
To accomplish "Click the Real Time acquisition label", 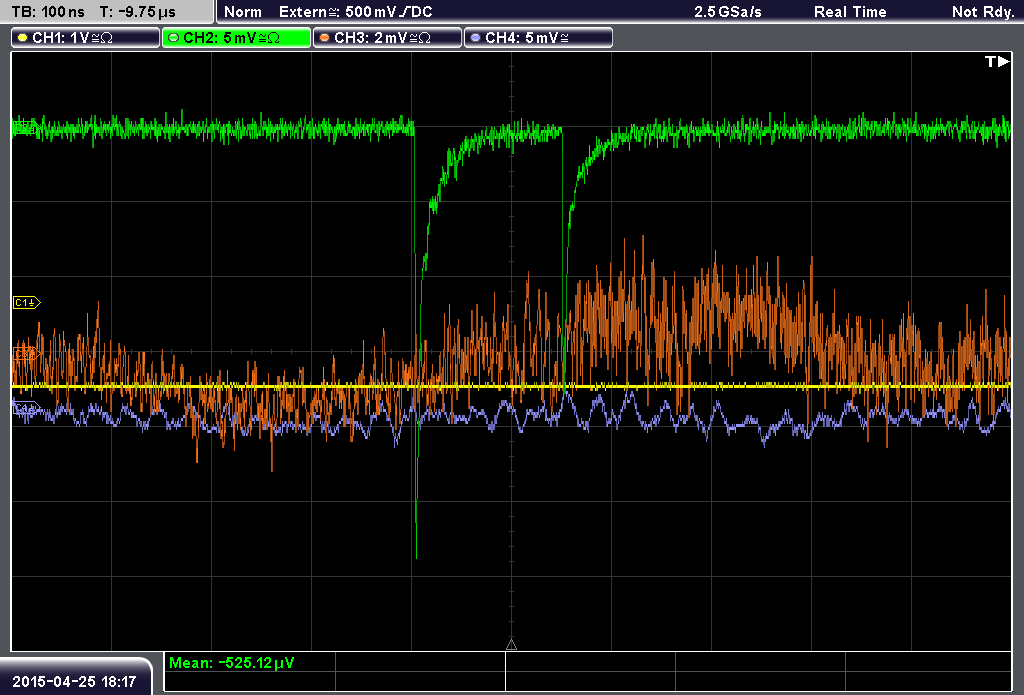I will coord(850,12).
